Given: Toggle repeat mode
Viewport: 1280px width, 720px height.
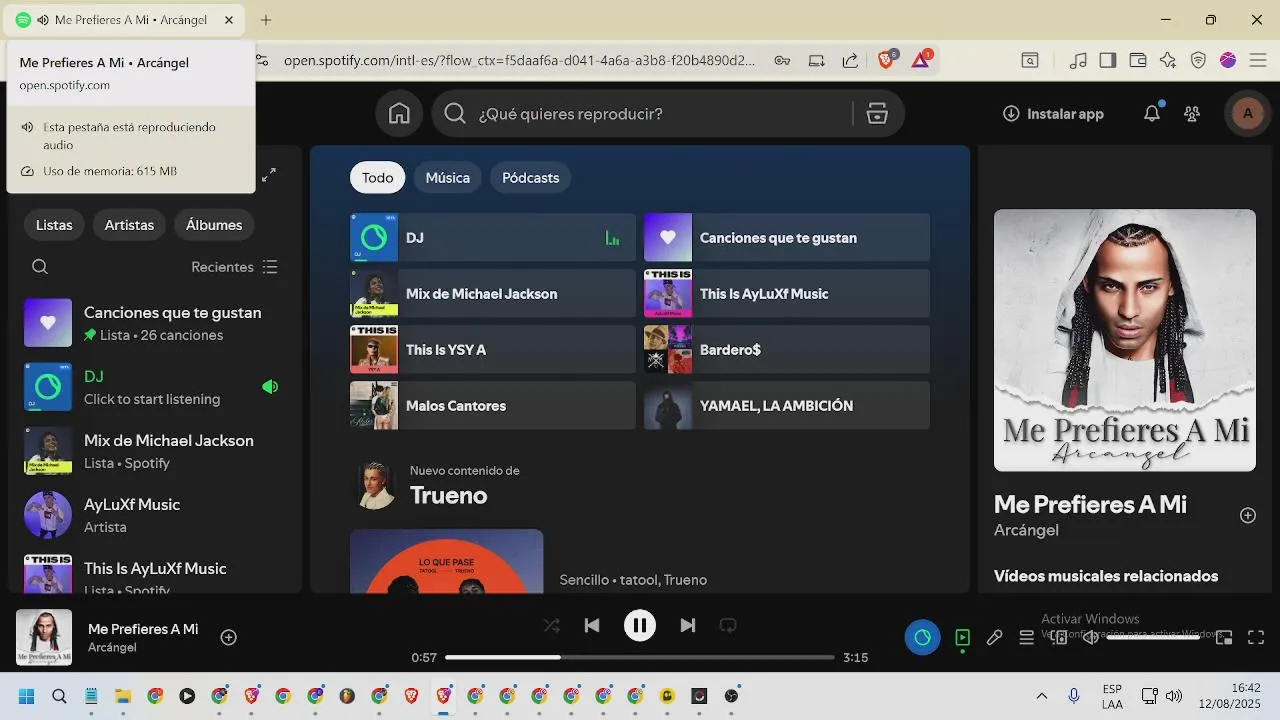Looking at the screenshot, I should (728, 626).
